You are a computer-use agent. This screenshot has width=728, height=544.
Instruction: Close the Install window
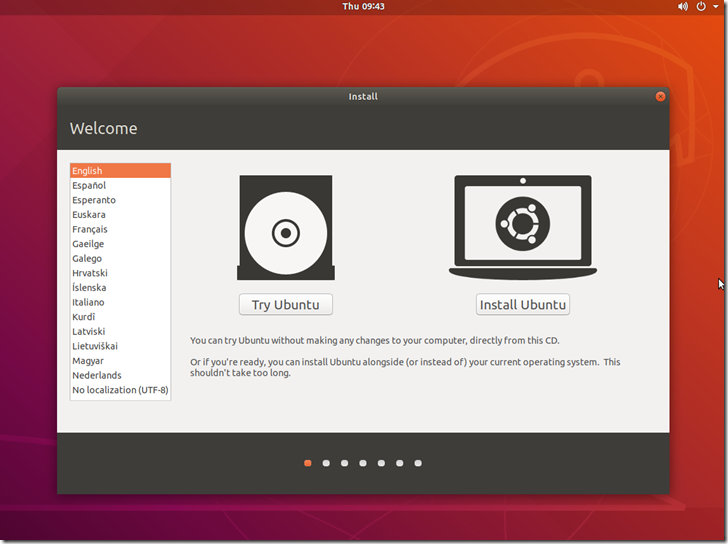click(660, 97)
